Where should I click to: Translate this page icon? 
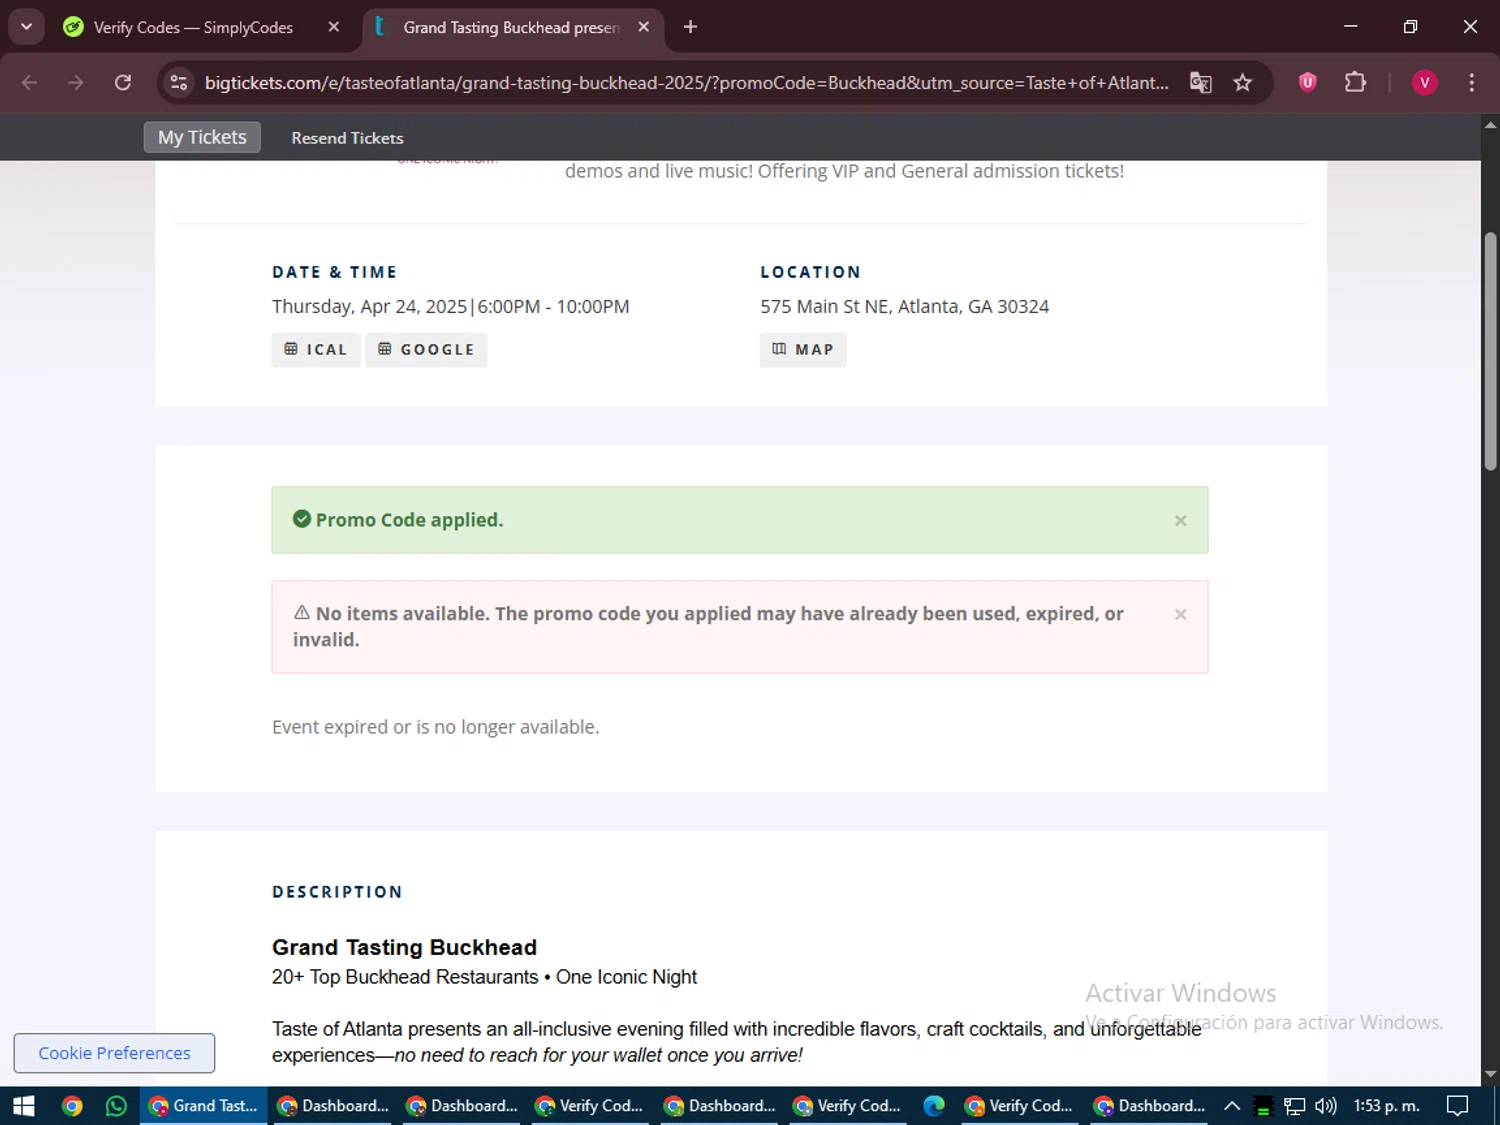click(x=1200, y=82)
